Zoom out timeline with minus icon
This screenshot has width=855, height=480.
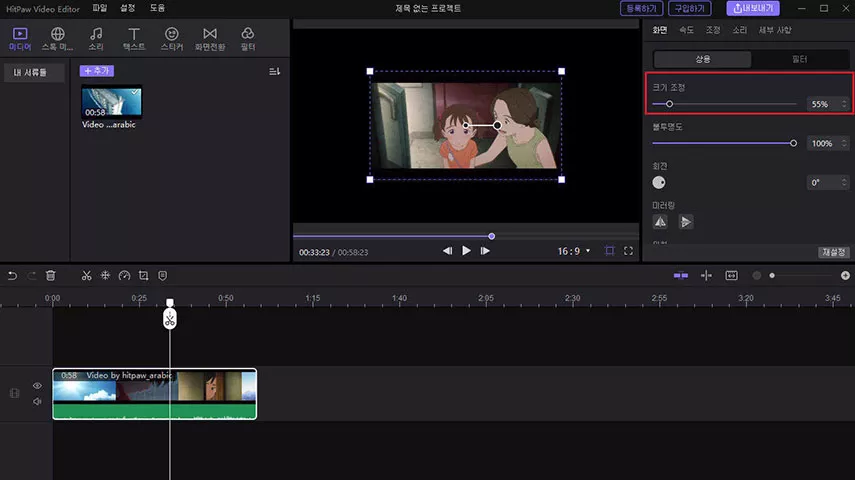pyautogui.click(x=757, y=275)
